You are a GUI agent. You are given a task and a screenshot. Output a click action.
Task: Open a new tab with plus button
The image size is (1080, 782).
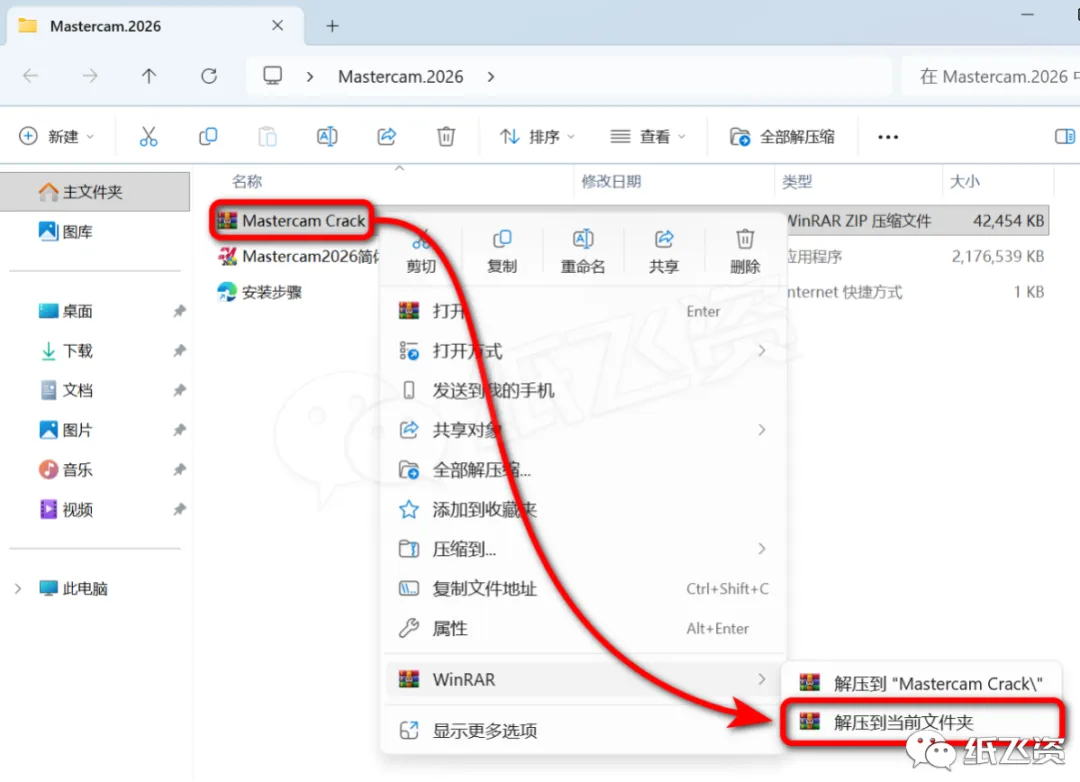click(x=332, y=26)
